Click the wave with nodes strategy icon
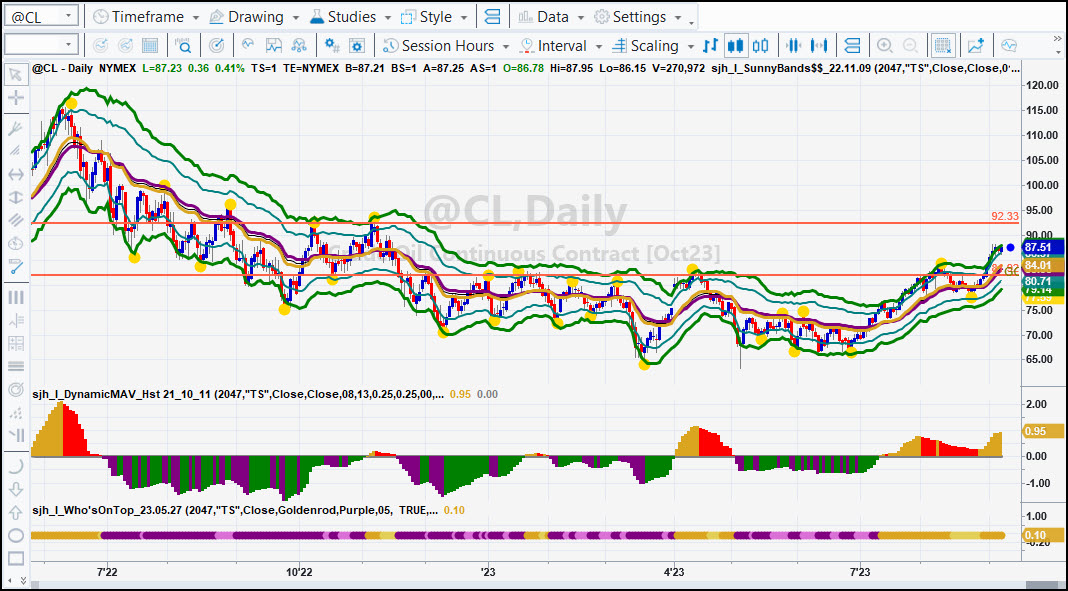Viewport: 1068px width, 591px height. (299, 46)
